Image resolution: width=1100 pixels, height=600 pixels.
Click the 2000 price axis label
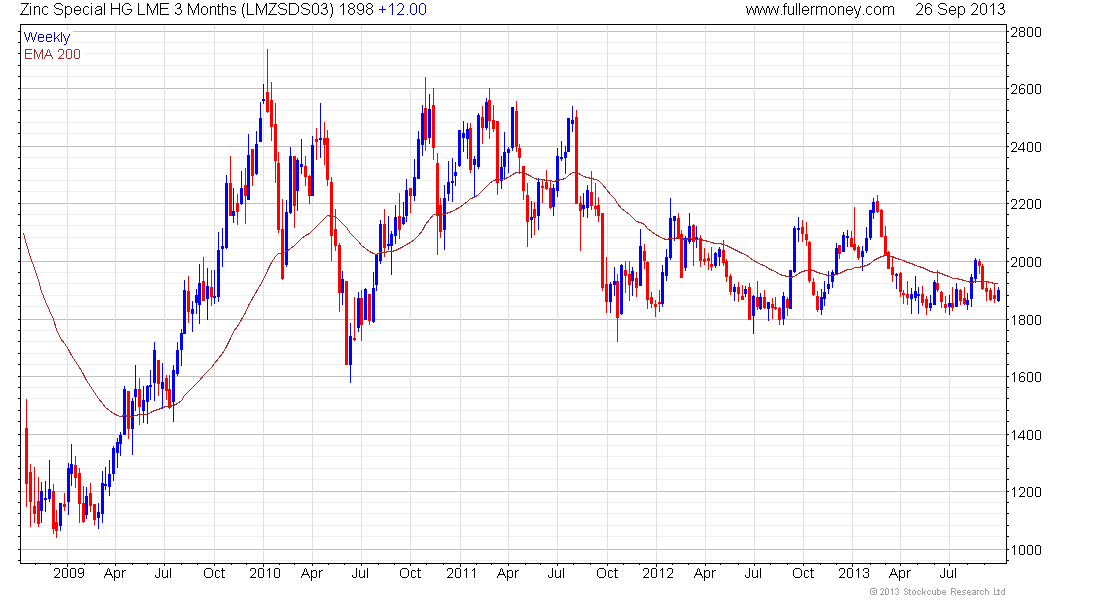(x=1026, y=262)
